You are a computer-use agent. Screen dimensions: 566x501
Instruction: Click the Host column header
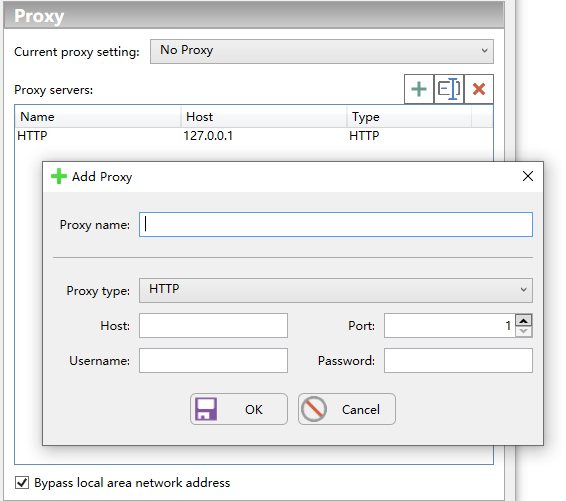tap(264, 117)
